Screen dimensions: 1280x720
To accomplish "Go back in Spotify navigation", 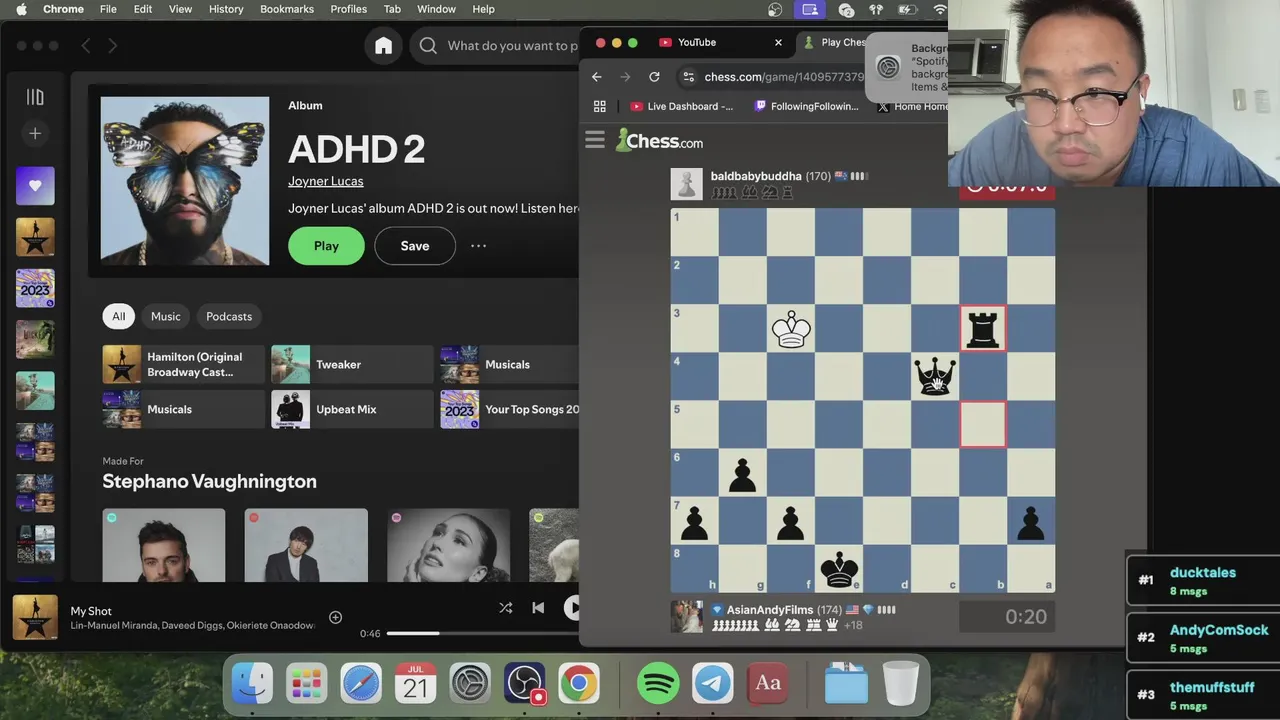I will pyautogui.click(x=85, y=46).
